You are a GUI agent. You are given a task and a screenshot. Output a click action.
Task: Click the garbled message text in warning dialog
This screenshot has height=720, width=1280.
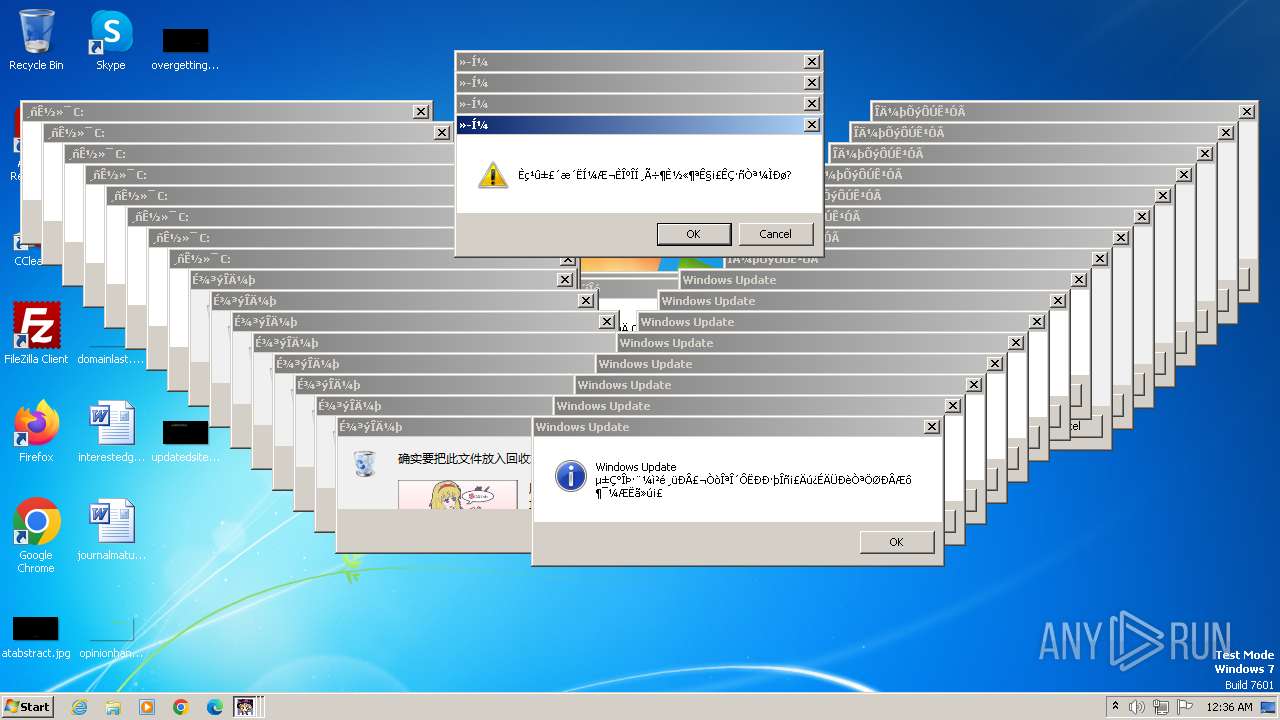(x=654, y=175)
